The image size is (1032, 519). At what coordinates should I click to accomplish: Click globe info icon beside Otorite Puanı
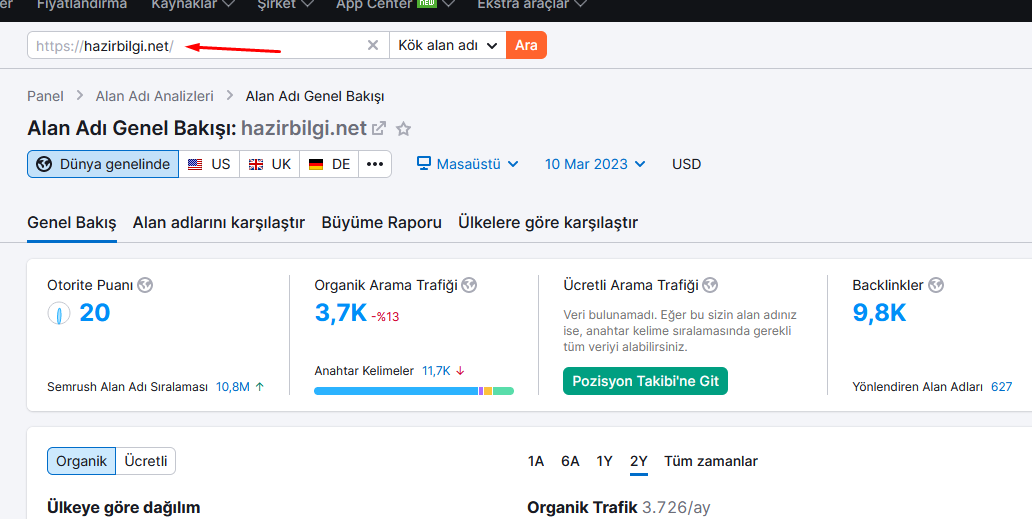click(145, 285)
